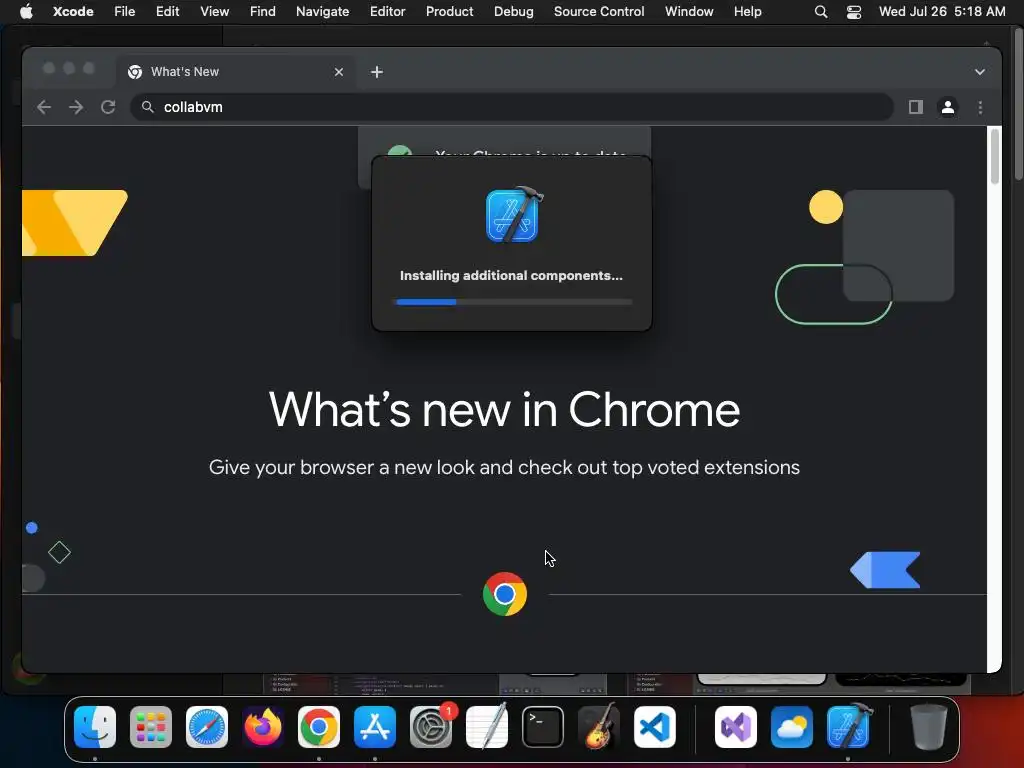Screen dimensions: 1024x768
Task: Open Control Center in menu bar
Action: [854, 12]
